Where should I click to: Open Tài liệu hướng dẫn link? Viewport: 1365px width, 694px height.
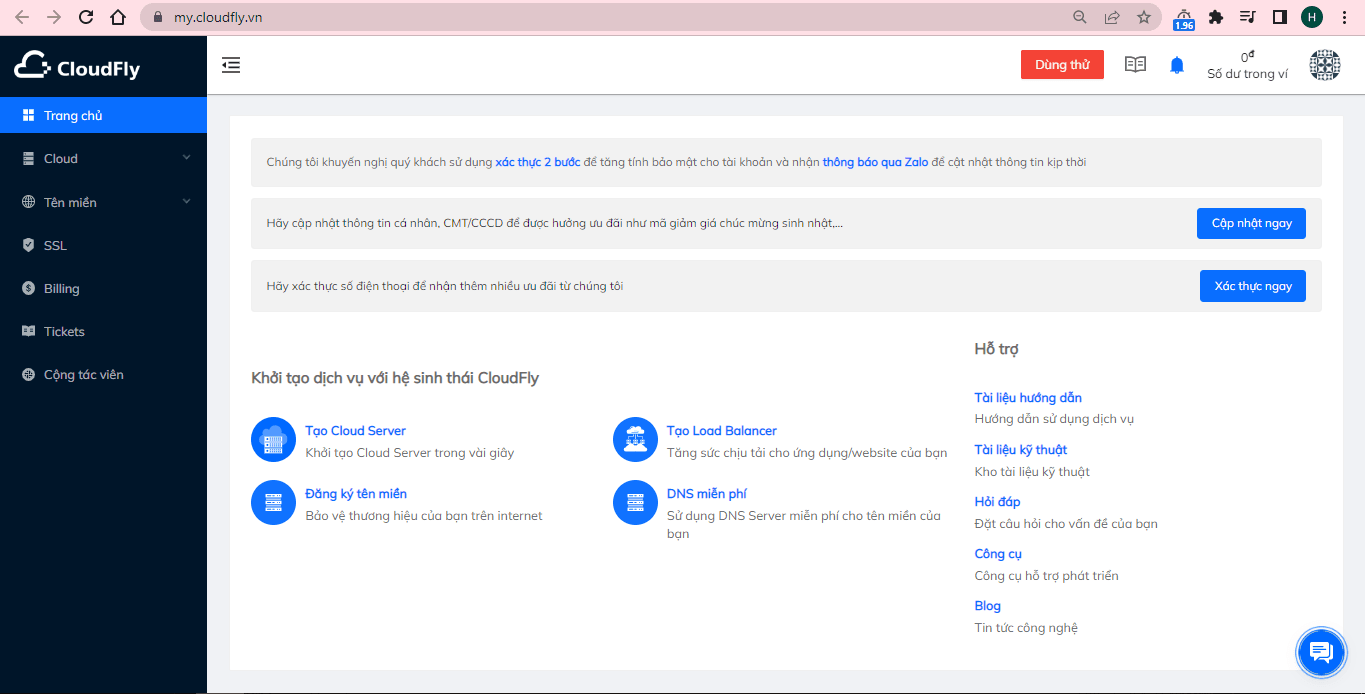tap(1028, 398)
